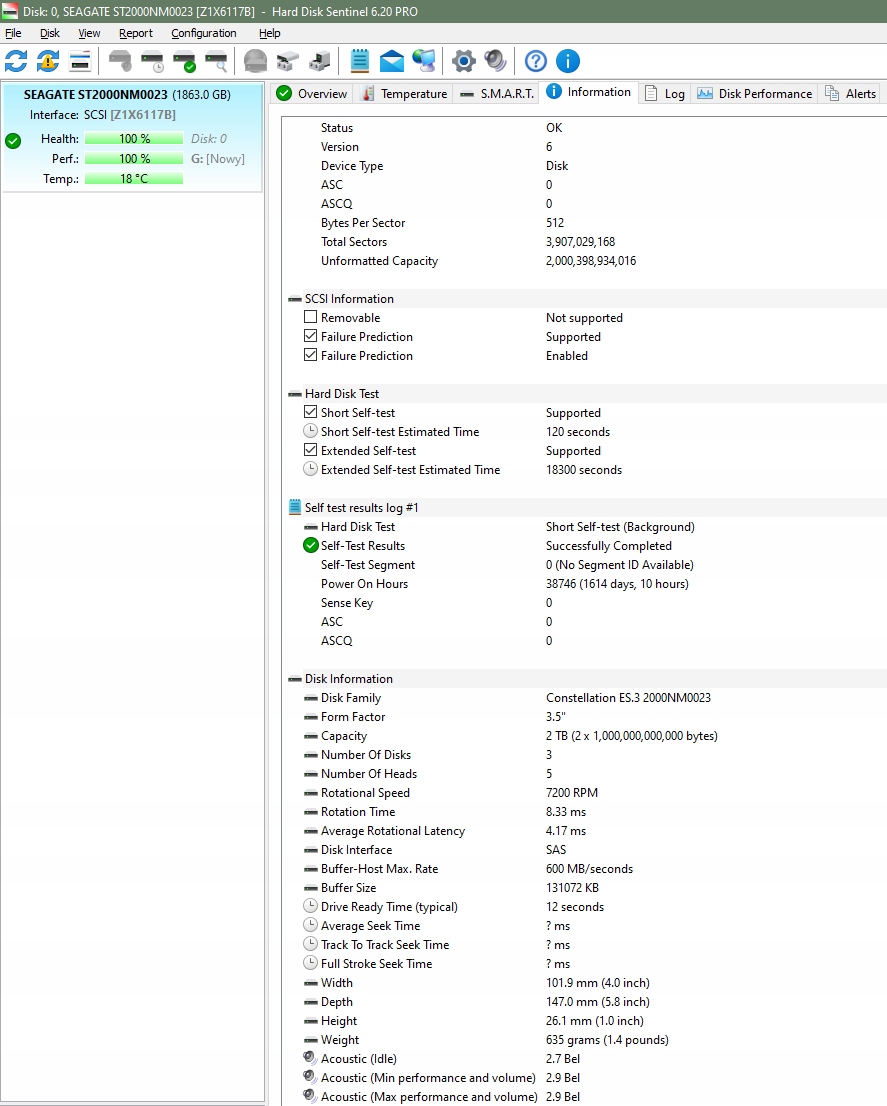
Task: Click the clock icon beside Average Seek Time
Action: [x=310, y=925]
